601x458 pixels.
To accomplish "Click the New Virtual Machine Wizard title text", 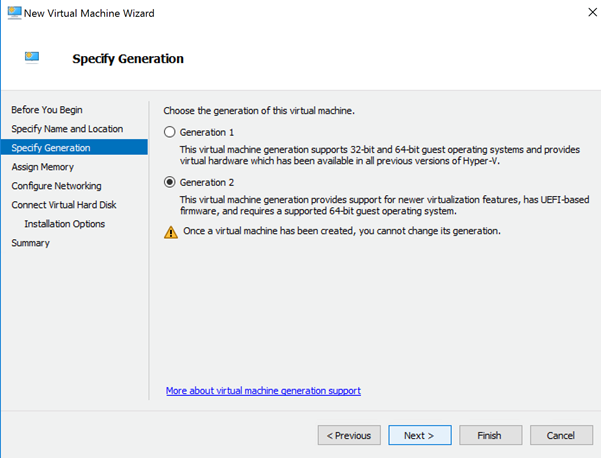I will (x=89, y=13).
